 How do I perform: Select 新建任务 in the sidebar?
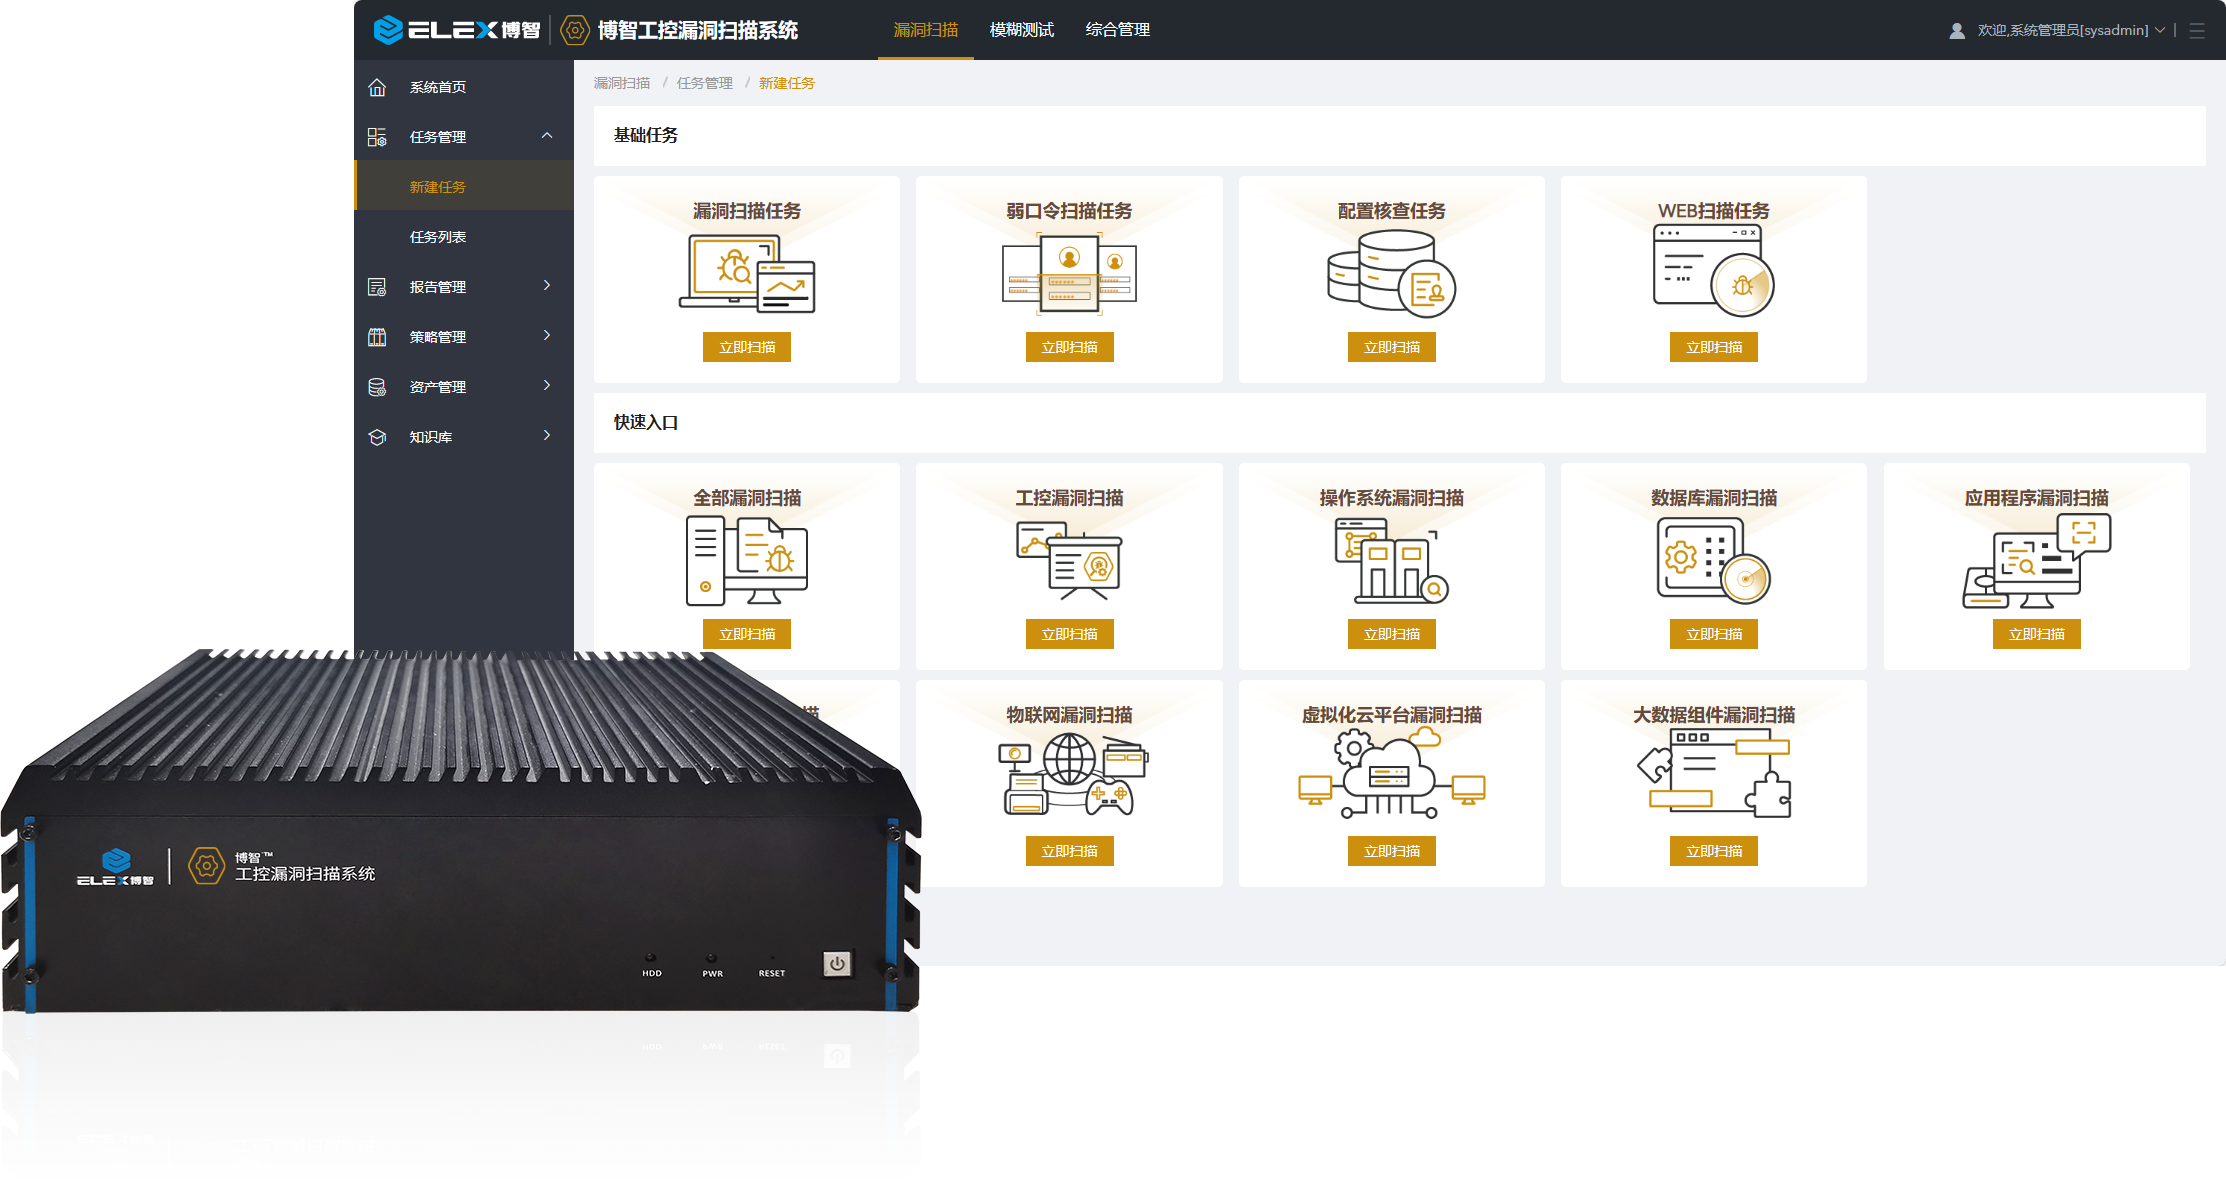click(x=464, y=186)
